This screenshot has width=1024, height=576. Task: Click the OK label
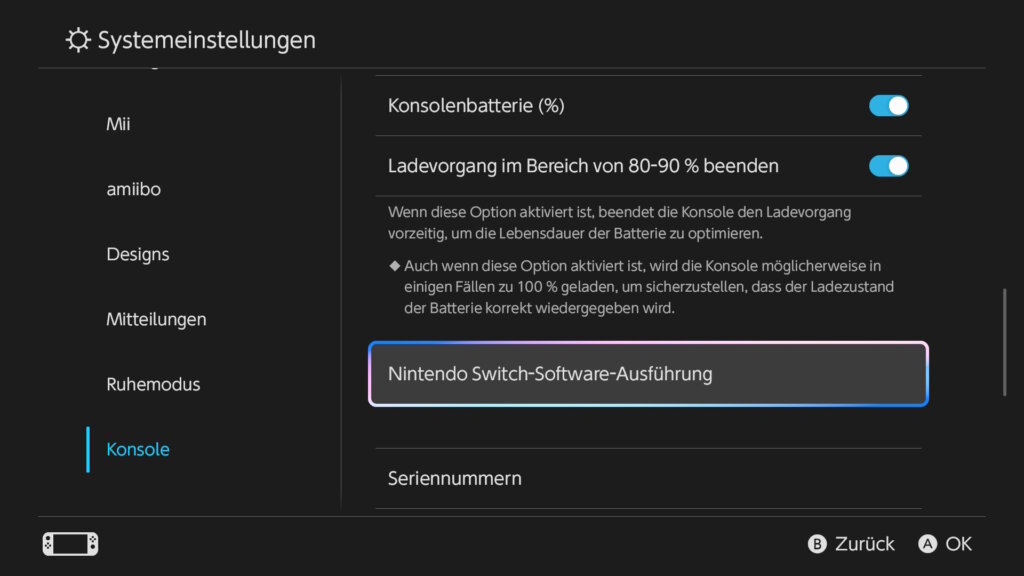[x=958, y=544]
